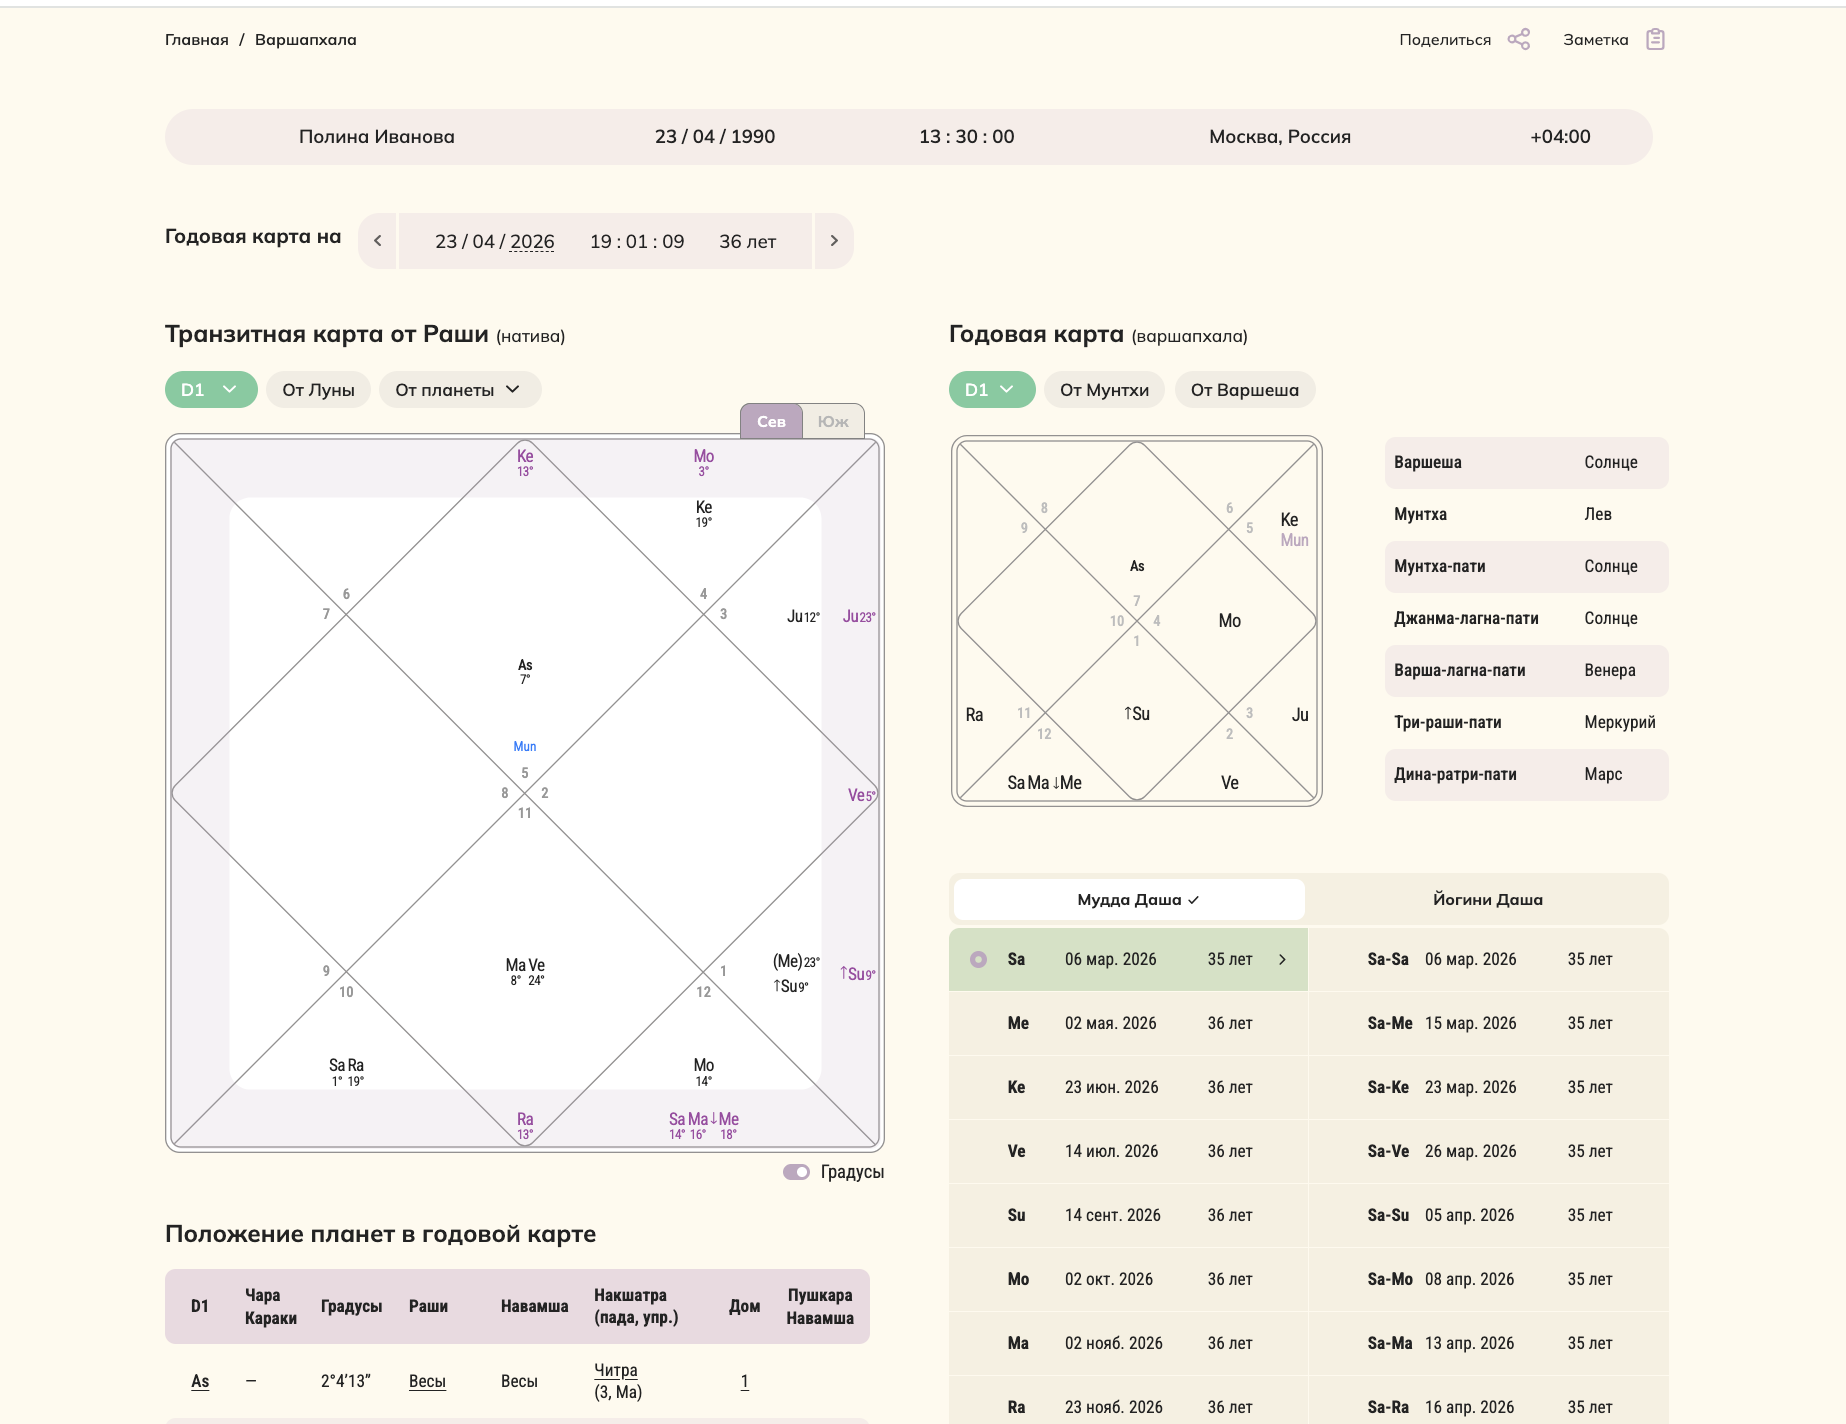This screenshot has width=1846, height=1424.
Task: Click the year 2026 date field
Action: [x=532, y=242]
